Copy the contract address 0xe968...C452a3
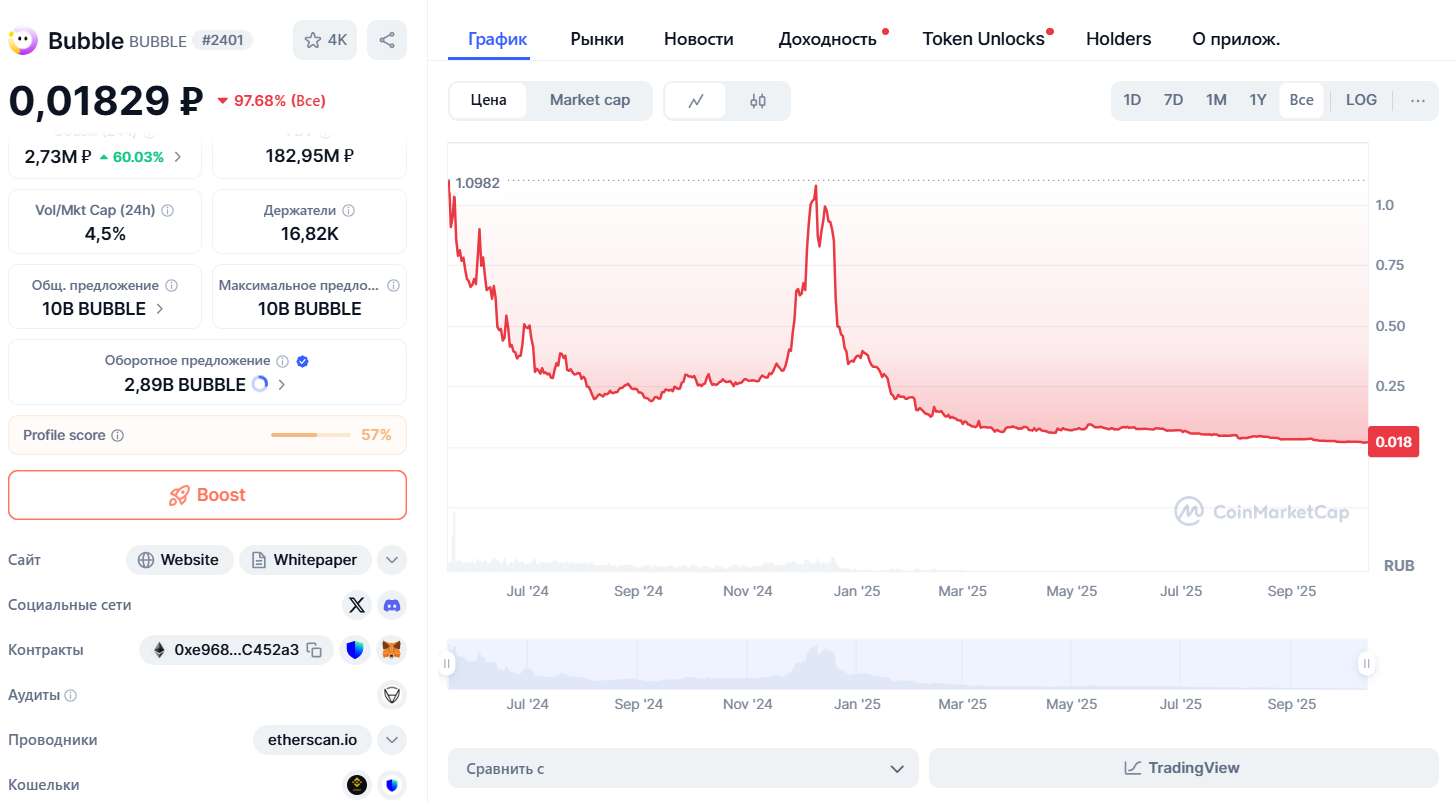This screenshot has height=804, width=1456. [314, 650]
